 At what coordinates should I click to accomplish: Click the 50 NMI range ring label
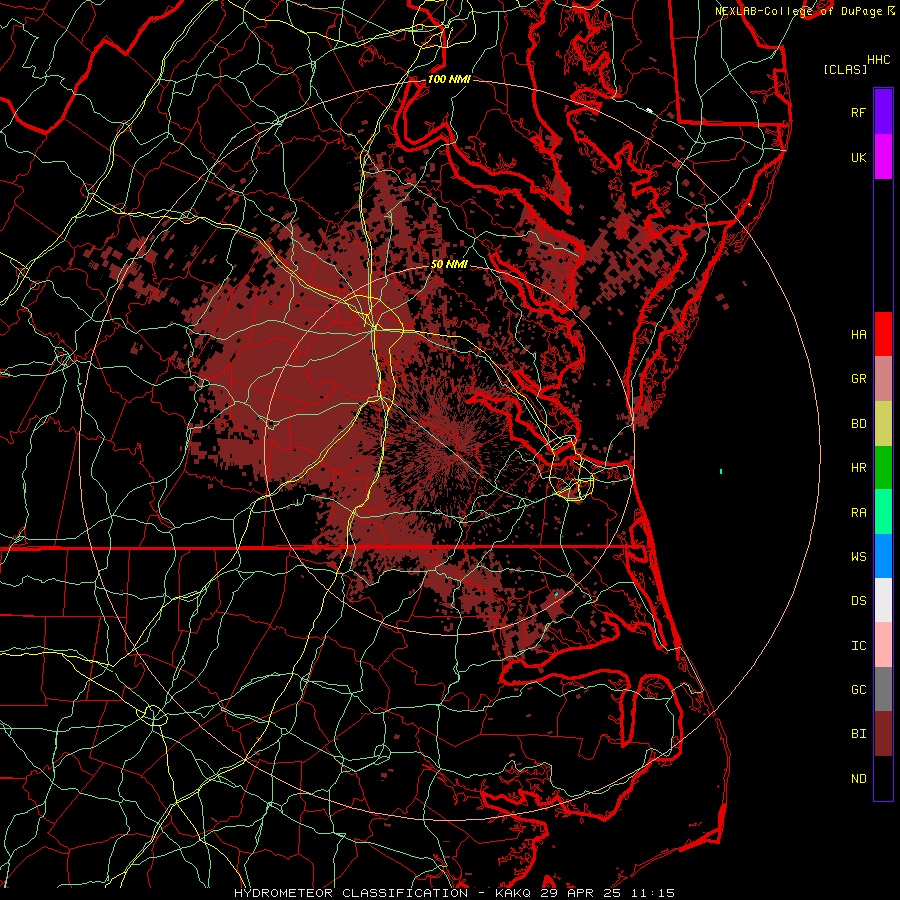coord(449,264)
